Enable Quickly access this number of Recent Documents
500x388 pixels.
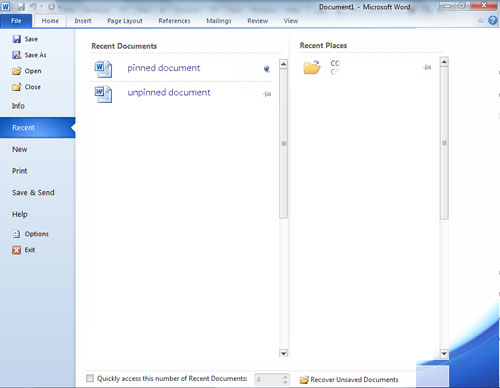click(x=90, y=378)
